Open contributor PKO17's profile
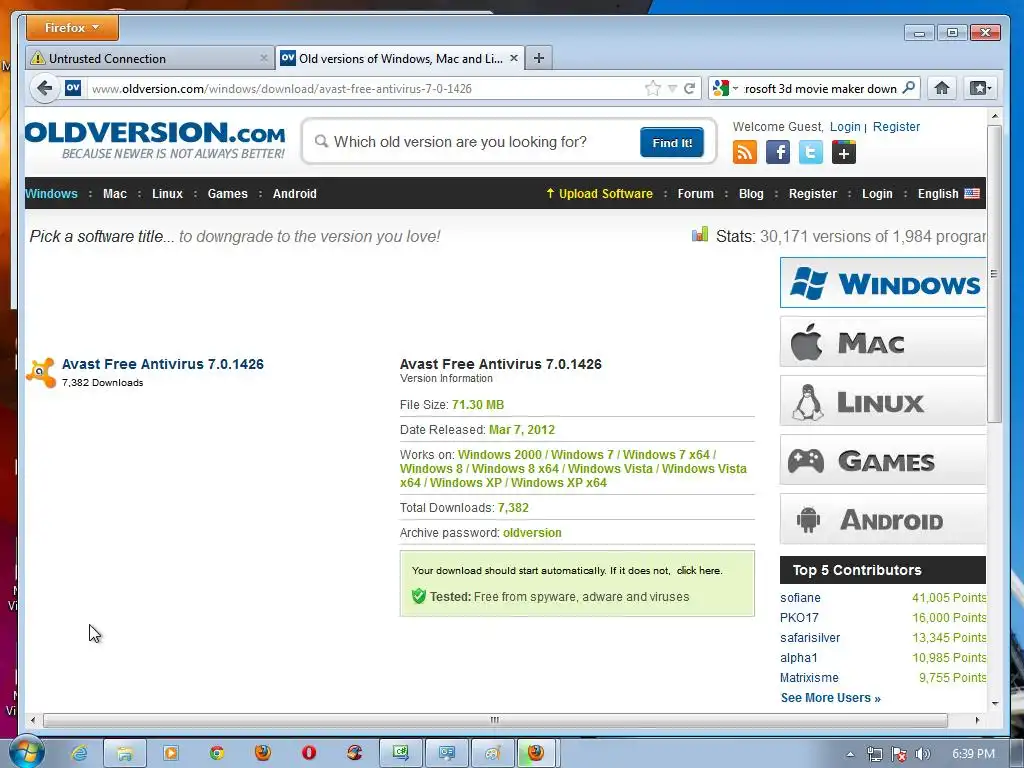Image resolution: width=1024 pixels, height=768 pixels. [x=799, y=618]
